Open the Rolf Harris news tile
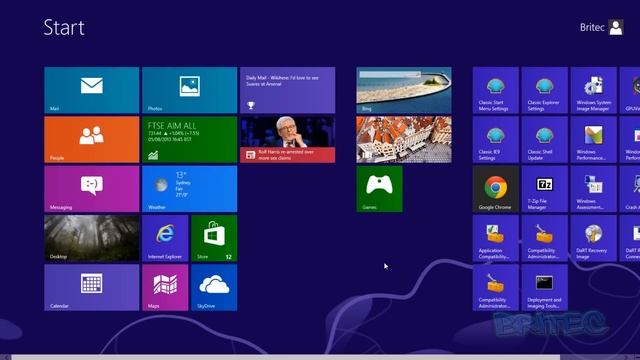Viewport: 640px width, 360px height. (287, 140)
